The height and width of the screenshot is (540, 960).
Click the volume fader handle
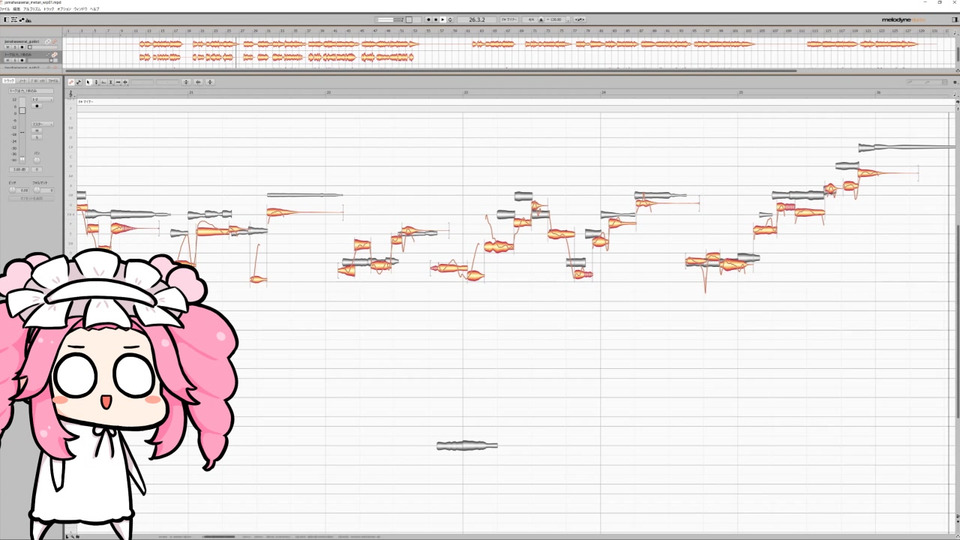tap(22, 110)
